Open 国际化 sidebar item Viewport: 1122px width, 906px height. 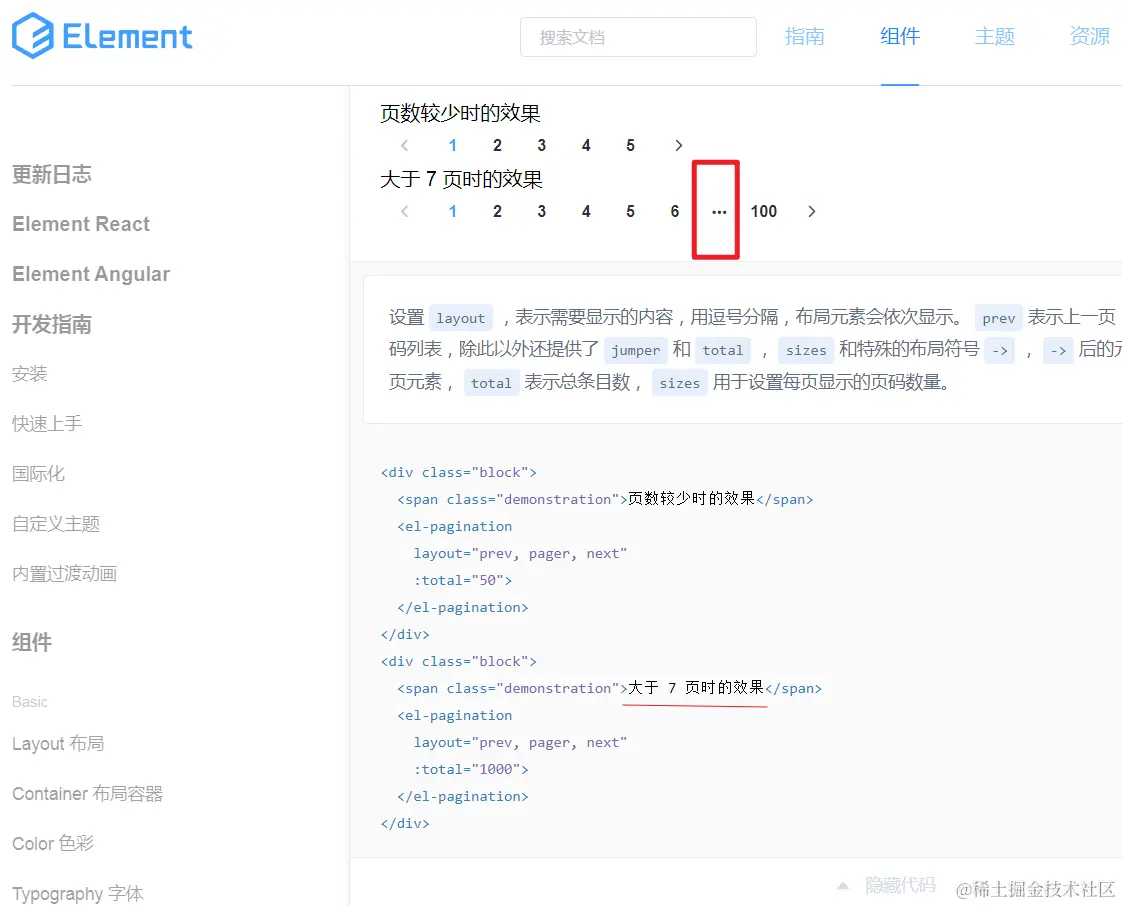pyautogui.click(x=38, y=474)
